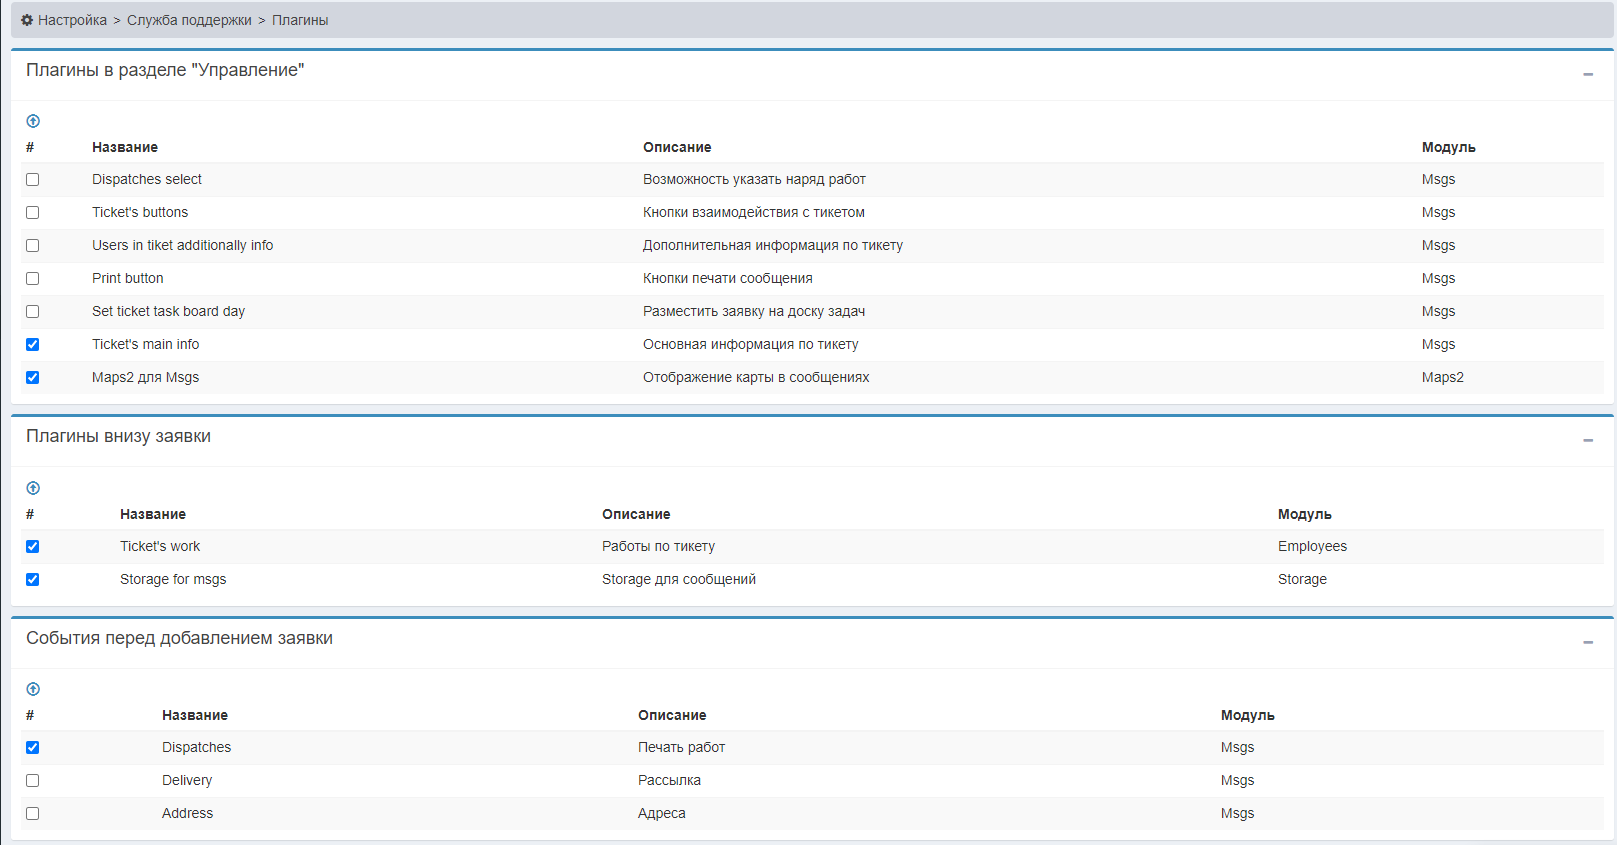1617x845 pixels.
Task: Turn off the Storage for msgs checkbox
Action: [33, 580]
